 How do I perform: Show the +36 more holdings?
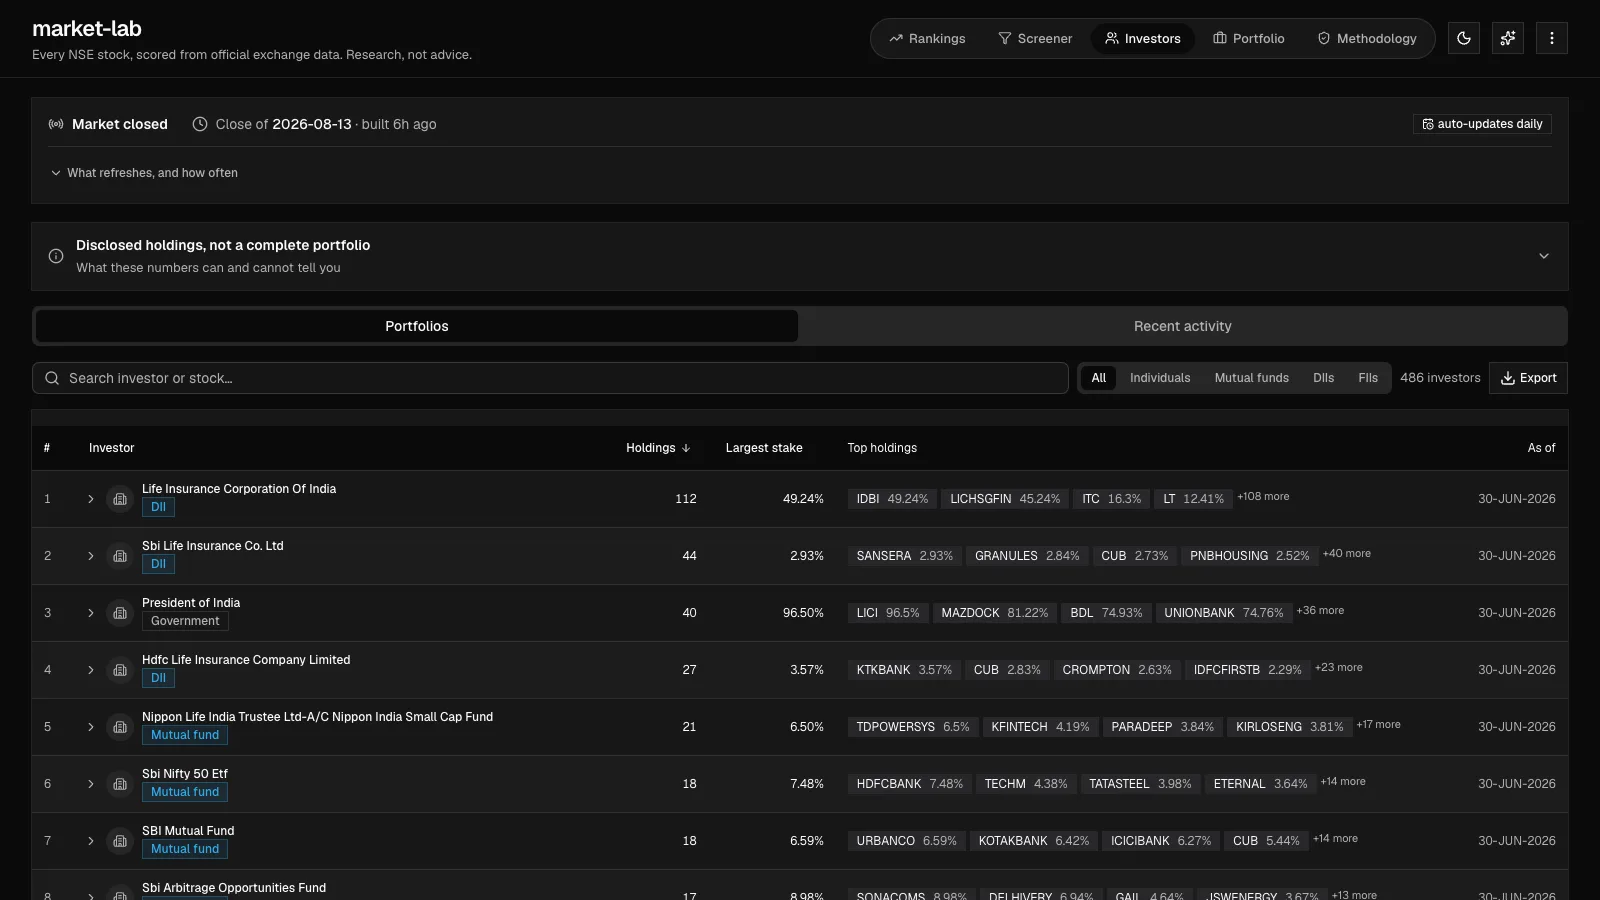click(x=1320, y=611)
